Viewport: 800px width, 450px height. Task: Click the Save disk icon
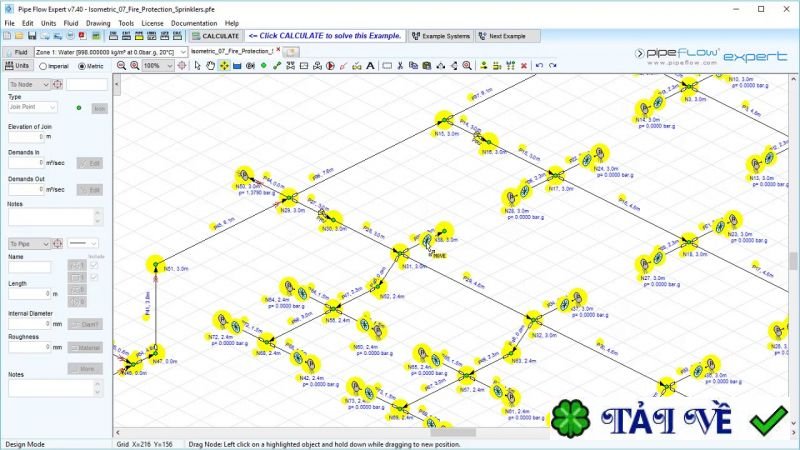tap(32, 36)
